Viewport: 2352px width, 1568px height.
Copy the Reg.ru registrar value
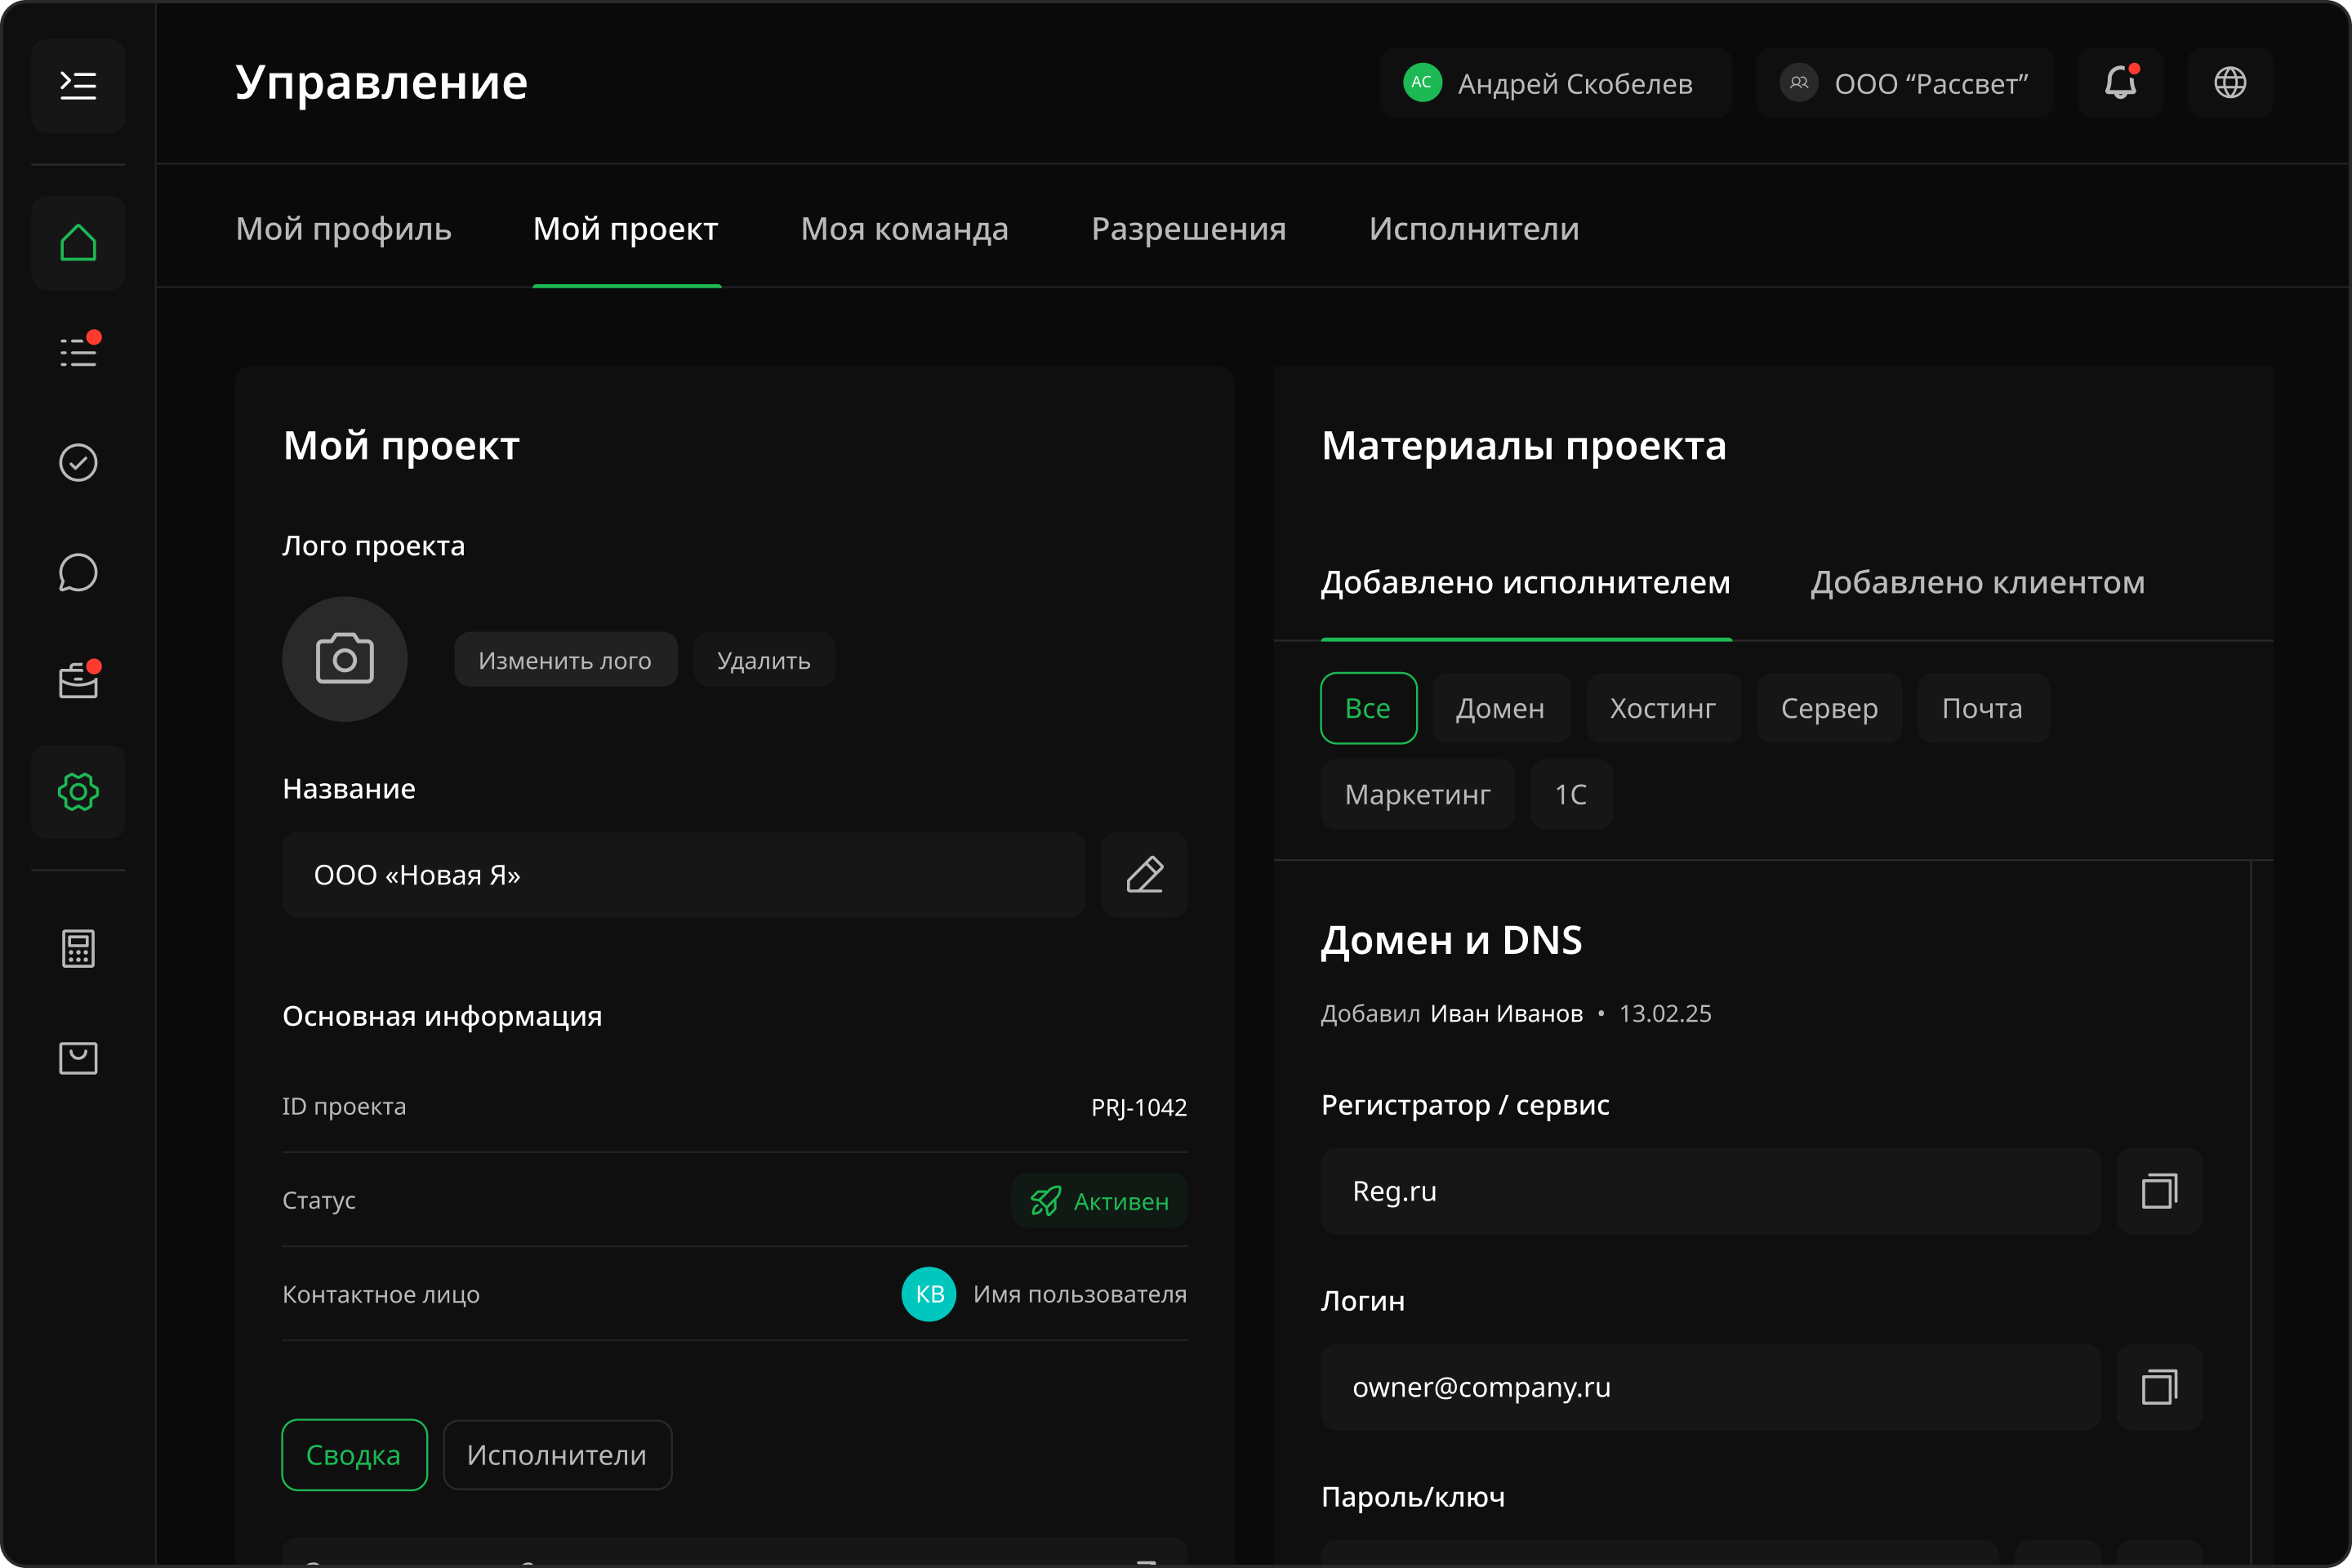[2159, 1191]
